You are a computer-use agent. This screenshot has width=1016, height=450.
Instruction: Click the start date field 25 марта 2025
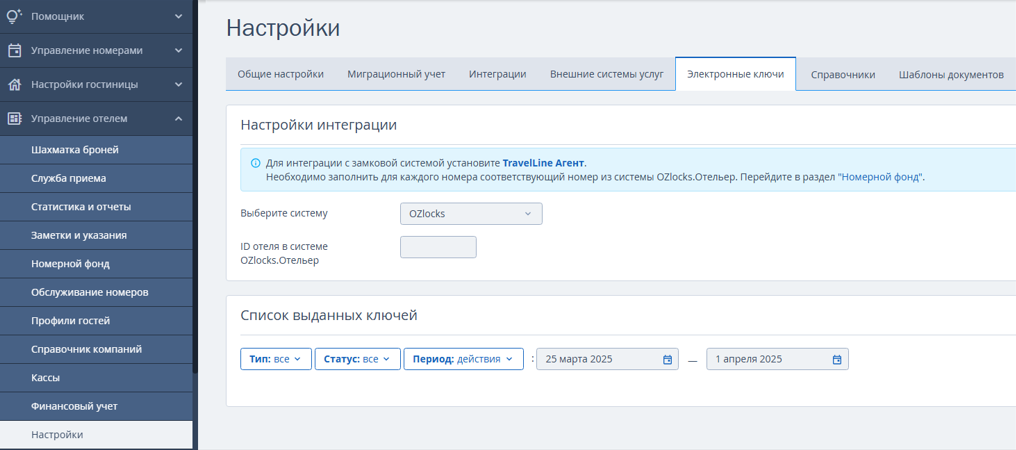coord(607,359)
